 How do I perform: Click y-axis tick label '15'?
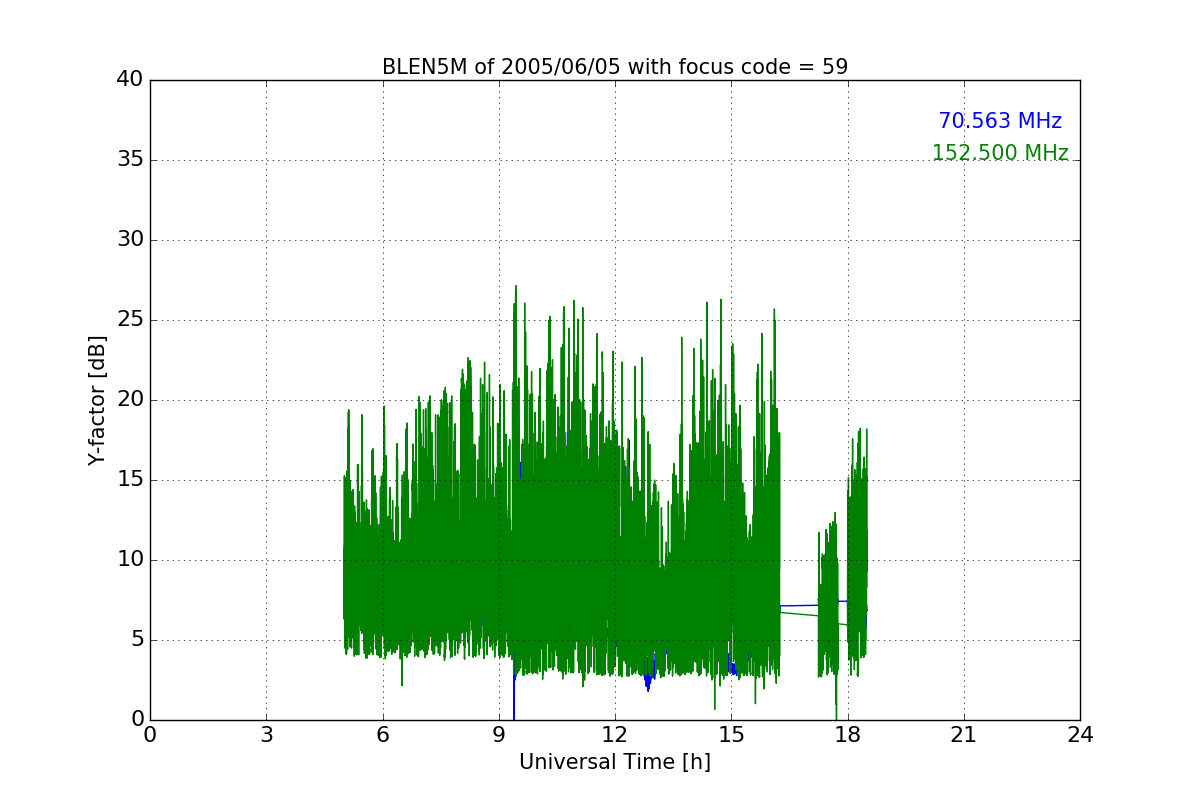[x=130, y=480]
